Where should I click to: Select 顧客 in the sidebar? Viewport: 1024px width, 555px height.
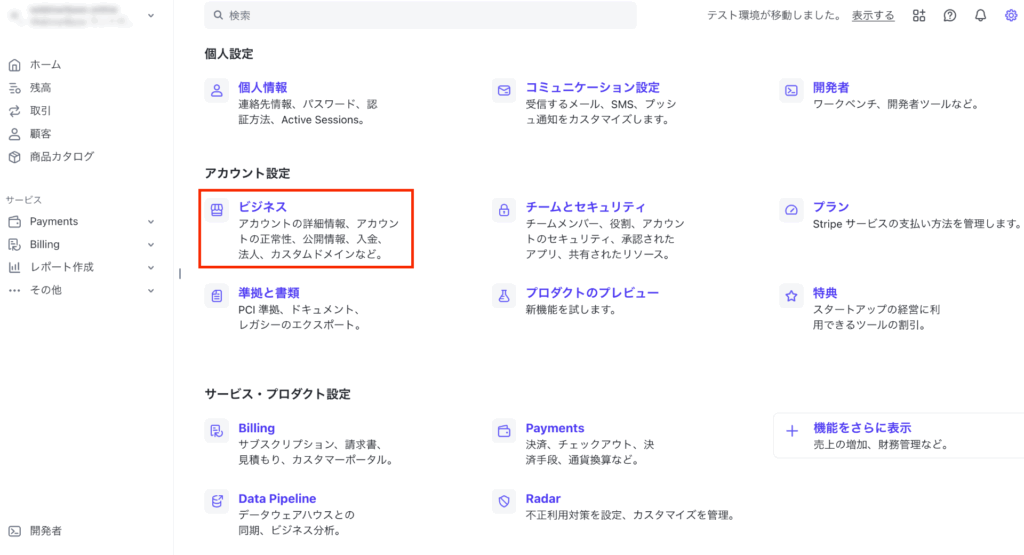[x=40, y=134]
